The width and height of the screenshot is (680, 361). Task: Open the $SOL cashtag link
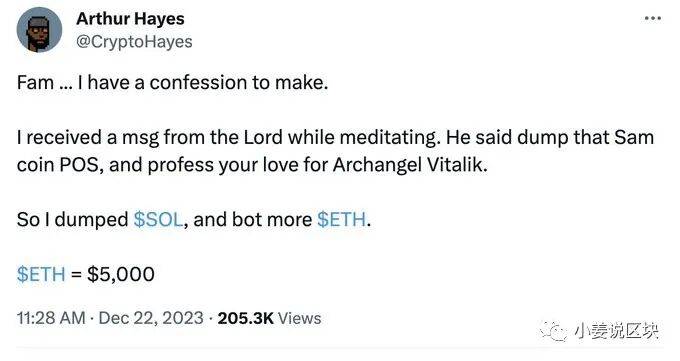(158, 219)
